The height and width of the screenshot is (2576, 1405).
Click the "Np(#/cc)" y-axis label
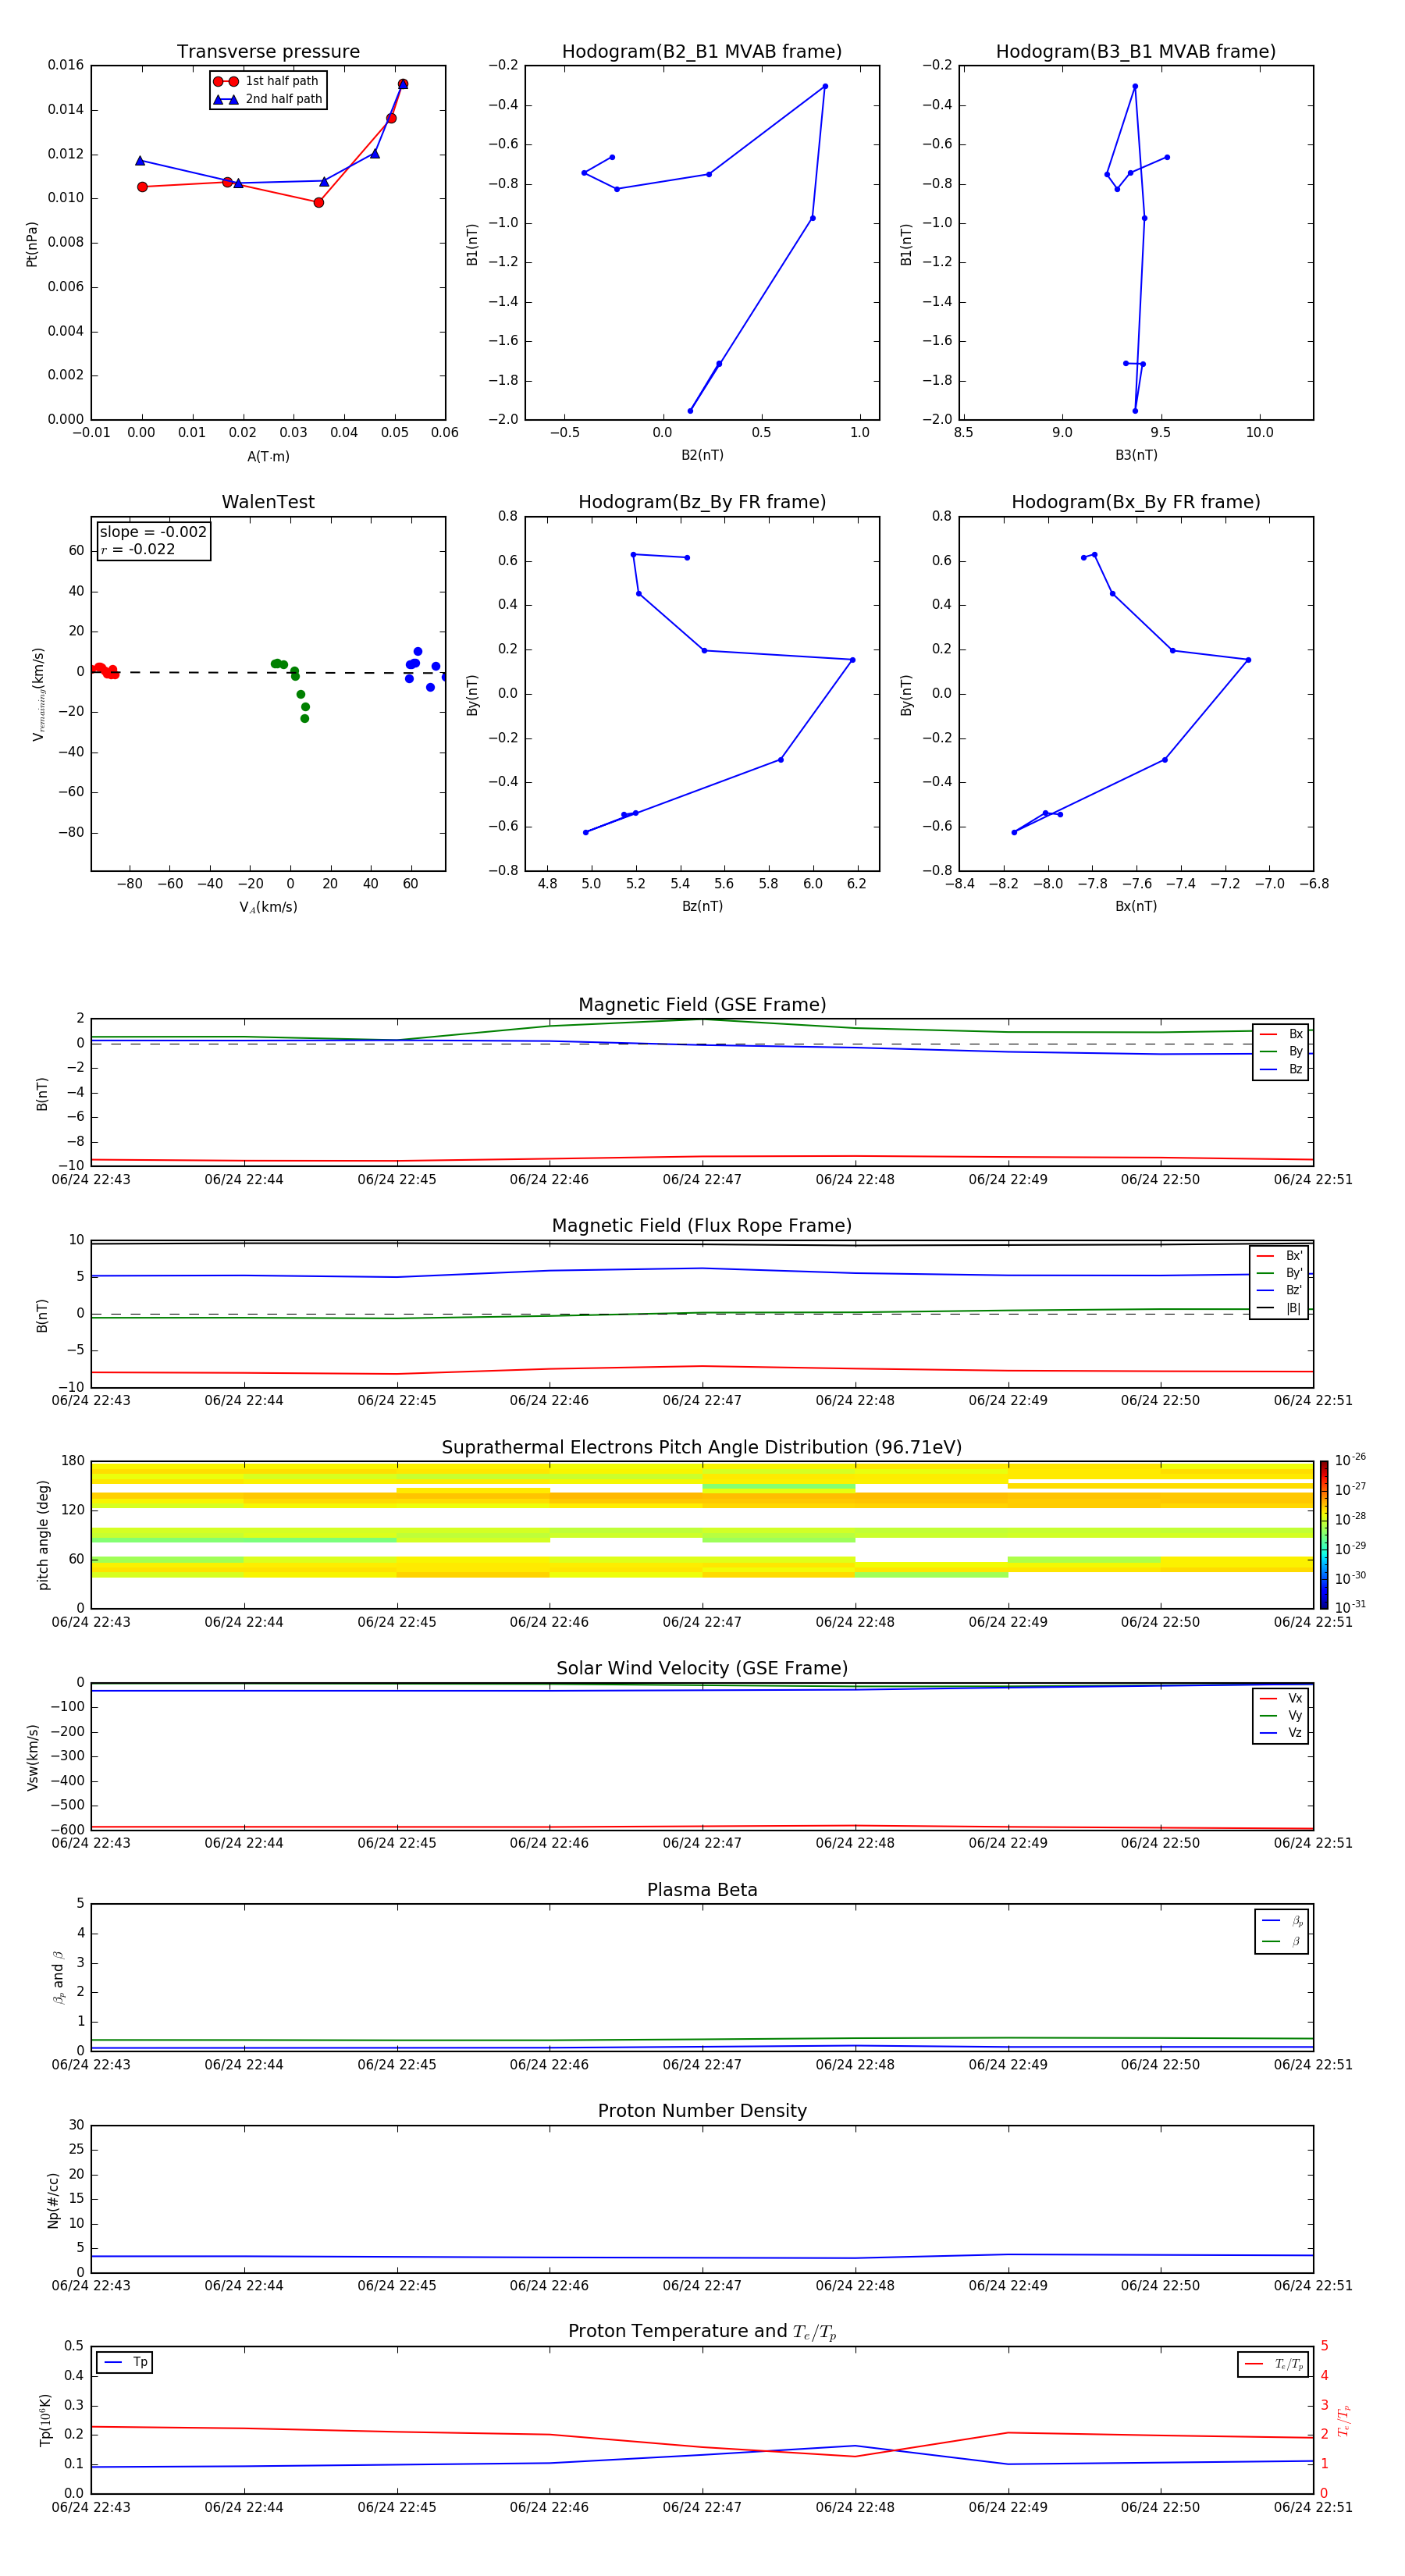click(x=53, y=2200)
